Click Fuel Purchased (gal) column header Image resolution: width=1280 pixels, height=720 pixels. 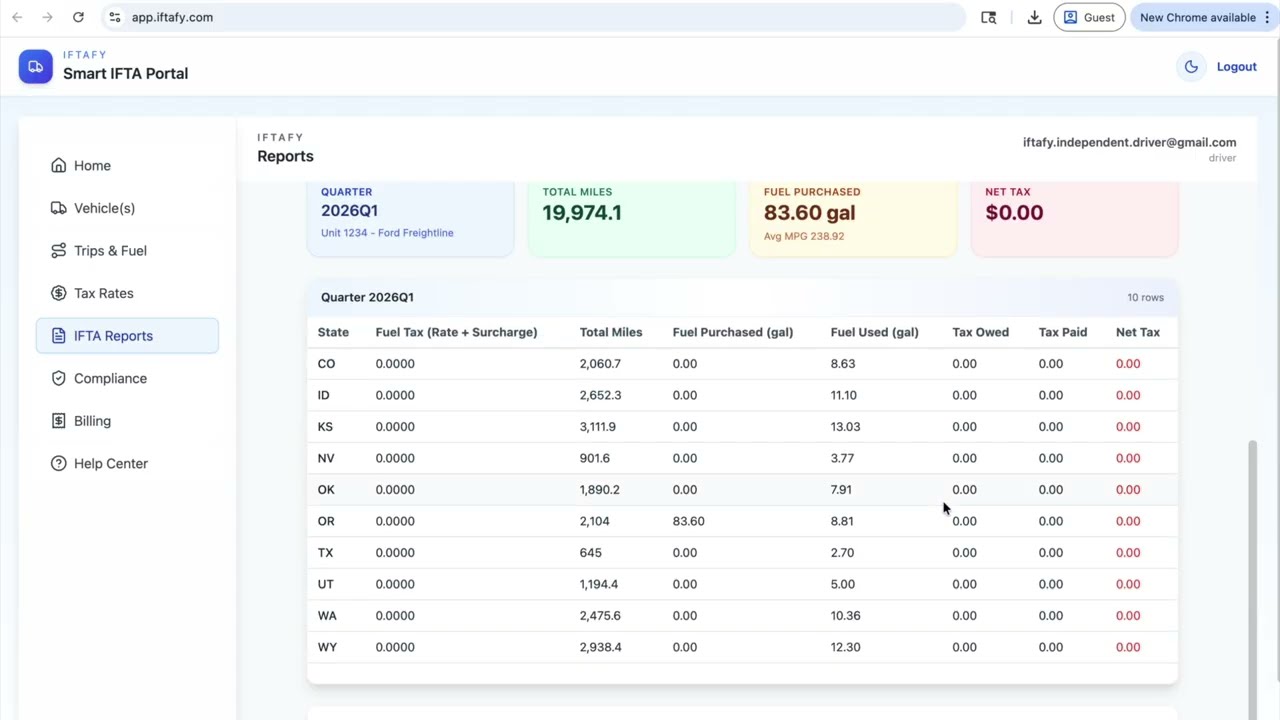[x=732, y=332]
